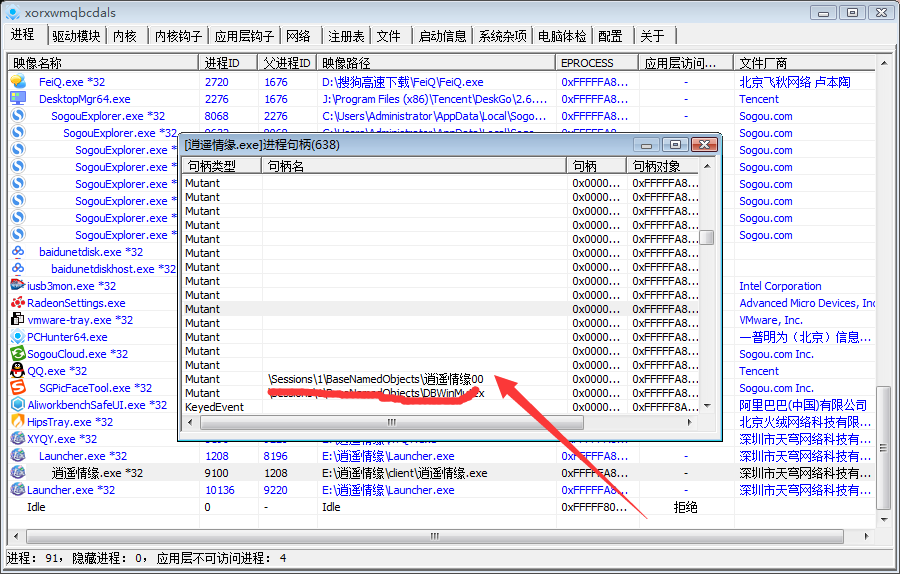
Task: Click handle dialog scroll right arrow
Action: click(x=689, y=422)
